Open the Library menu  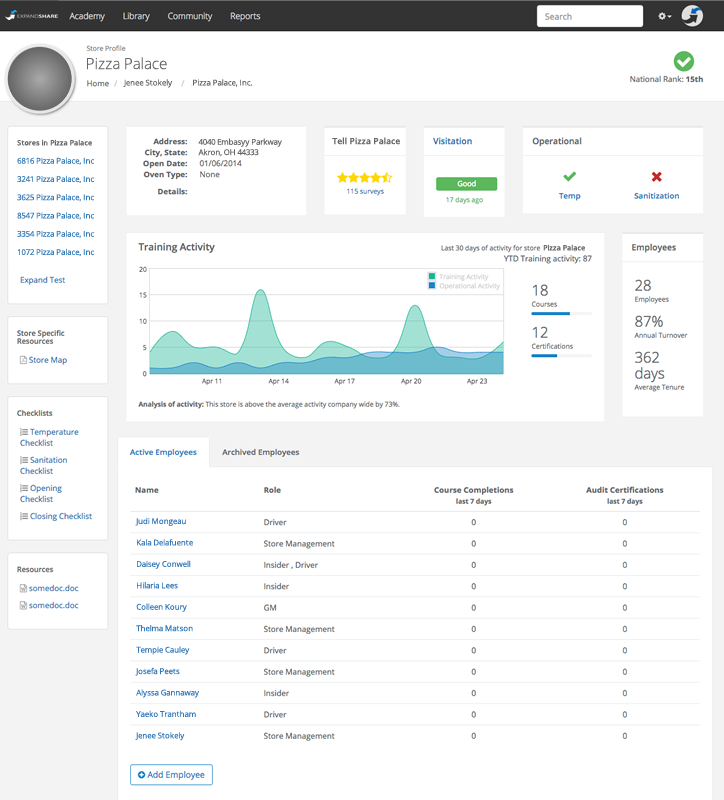[x=136, y=16]
